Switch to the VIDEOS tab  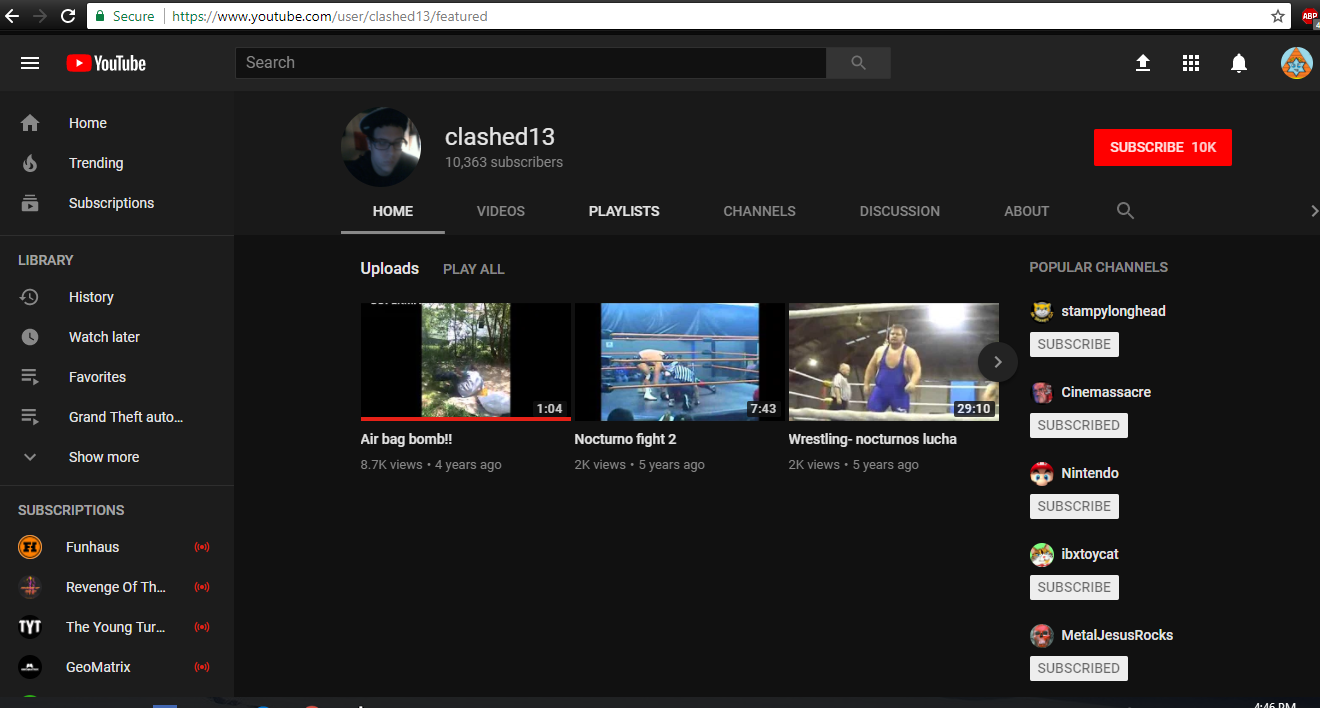[x=500, y=211]
